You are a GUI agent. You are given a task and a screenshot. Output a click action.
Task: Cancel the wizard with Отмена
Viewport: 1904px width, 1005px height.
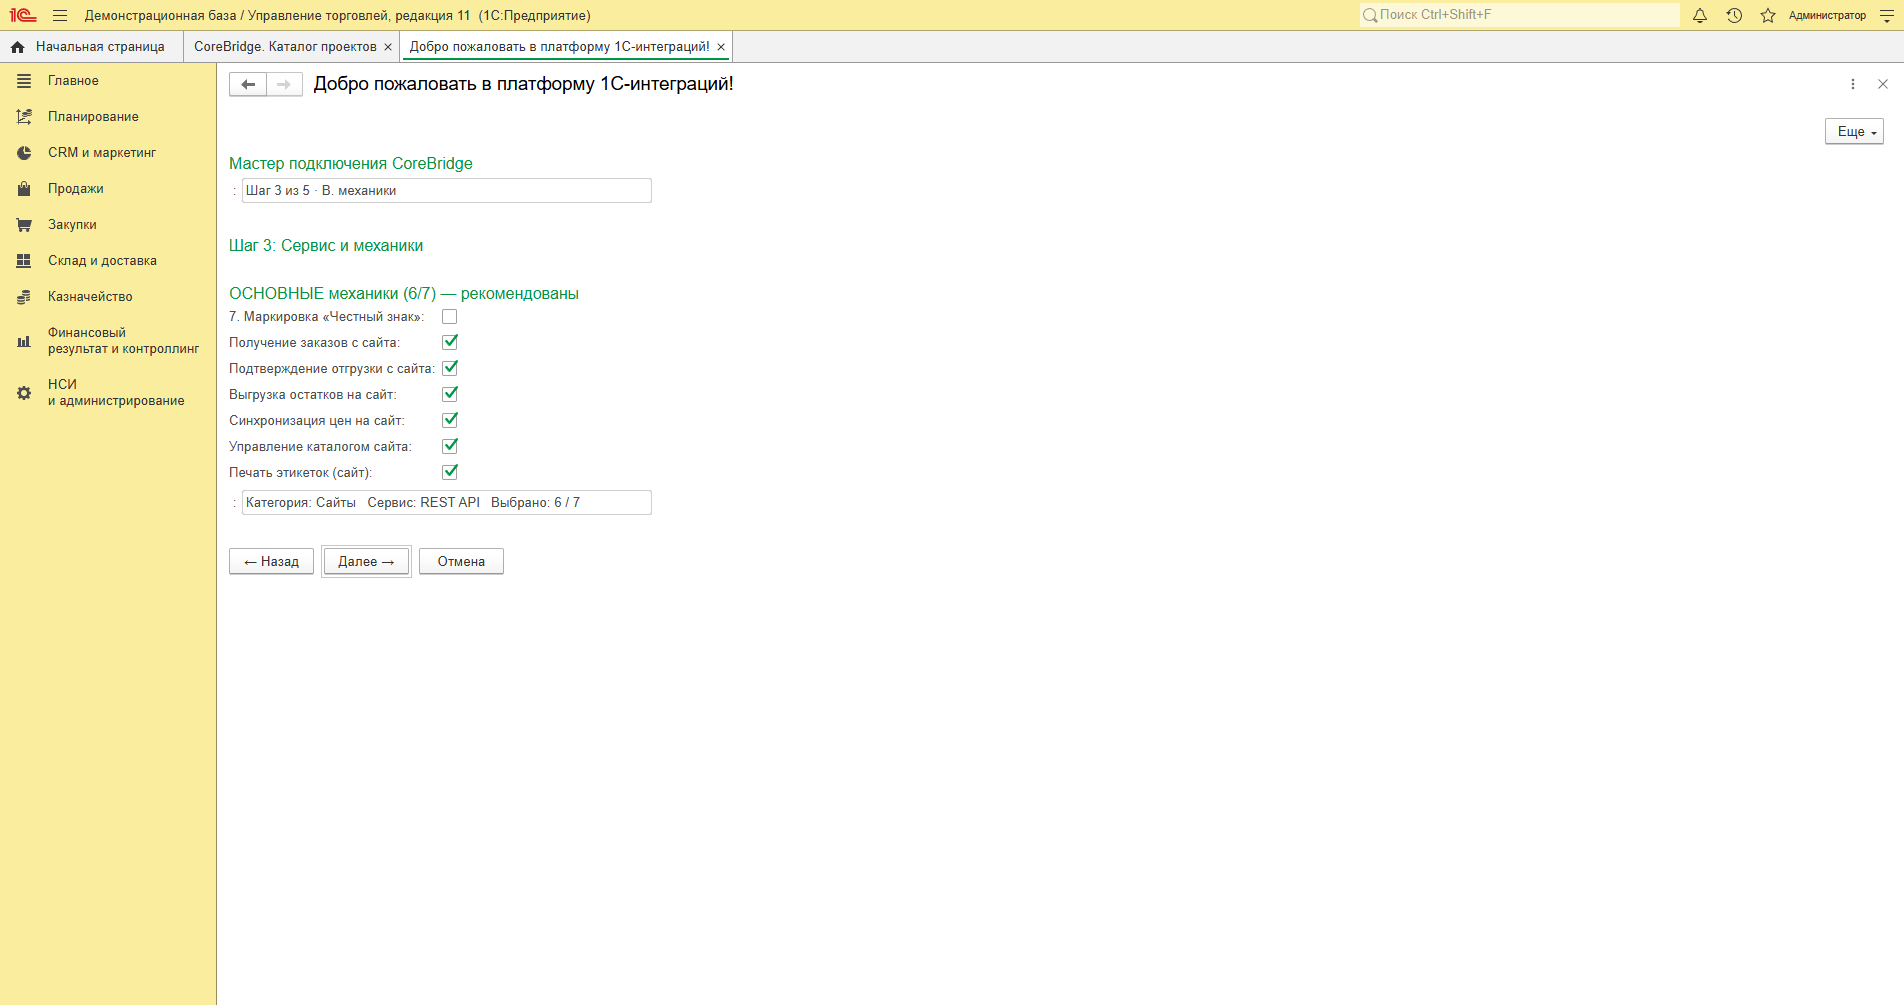point(461,562)
